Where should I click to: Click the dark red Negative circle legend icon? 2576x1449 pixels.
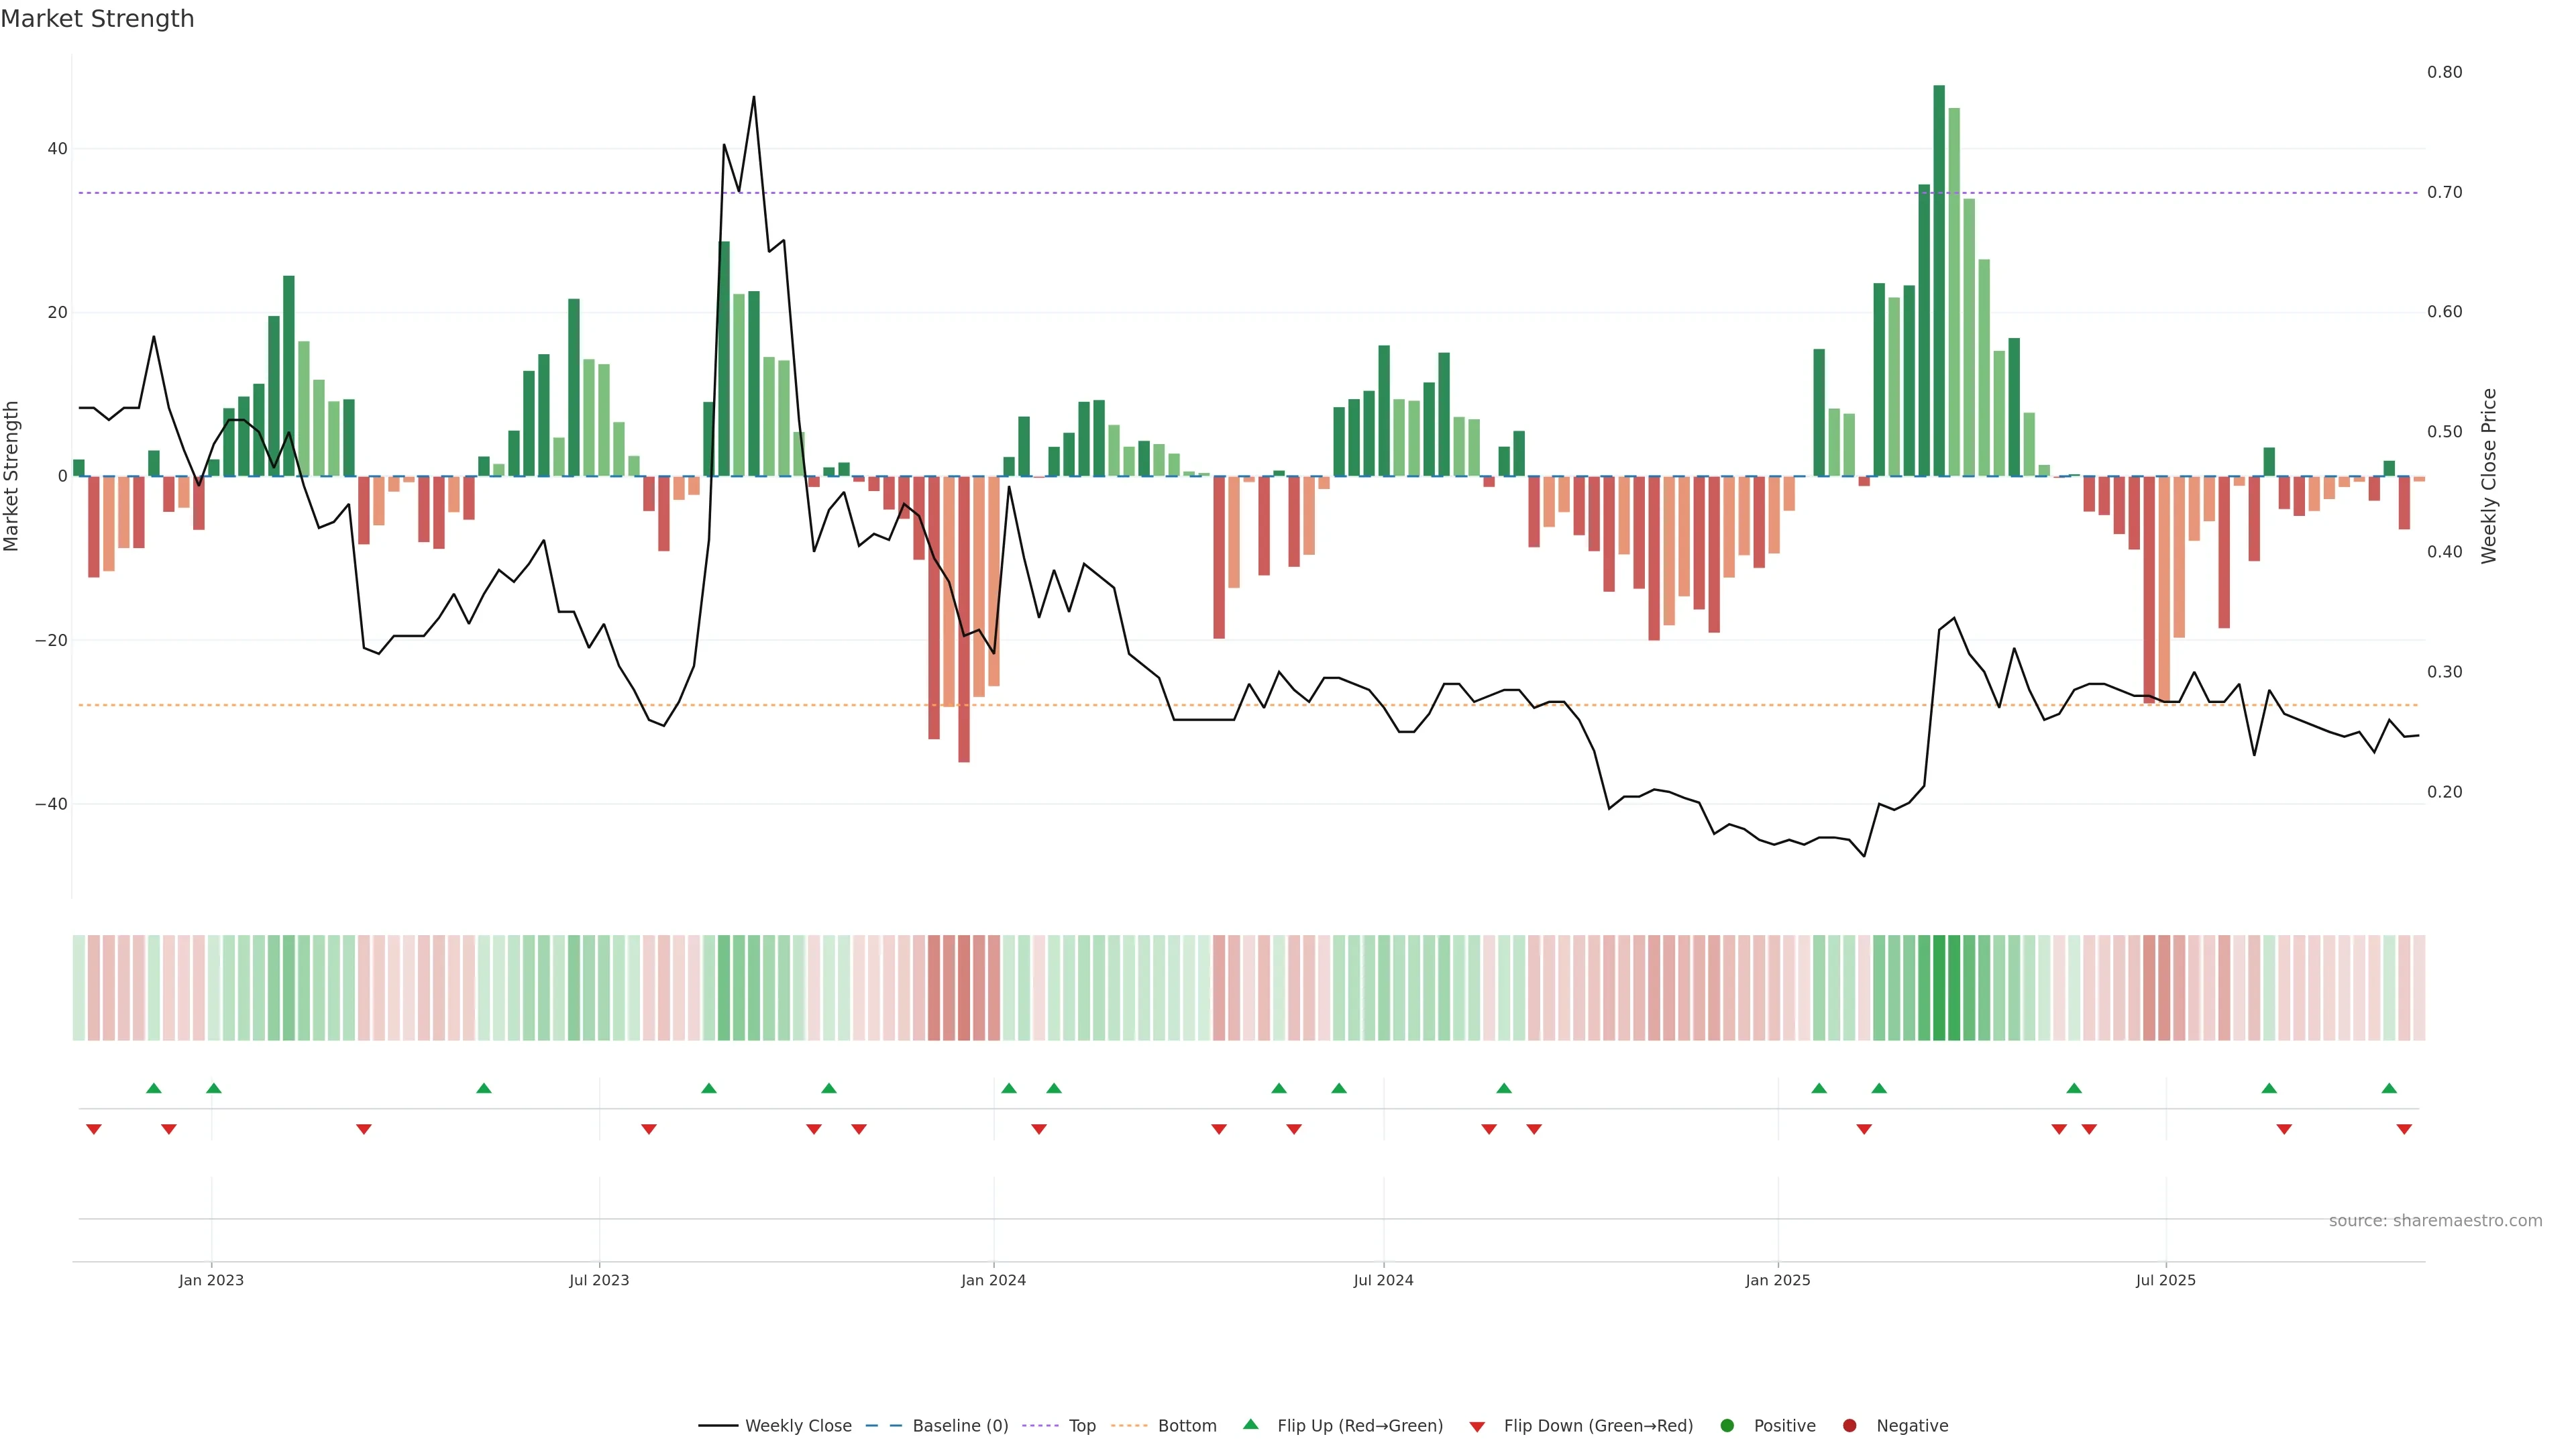point(1849,1425)
